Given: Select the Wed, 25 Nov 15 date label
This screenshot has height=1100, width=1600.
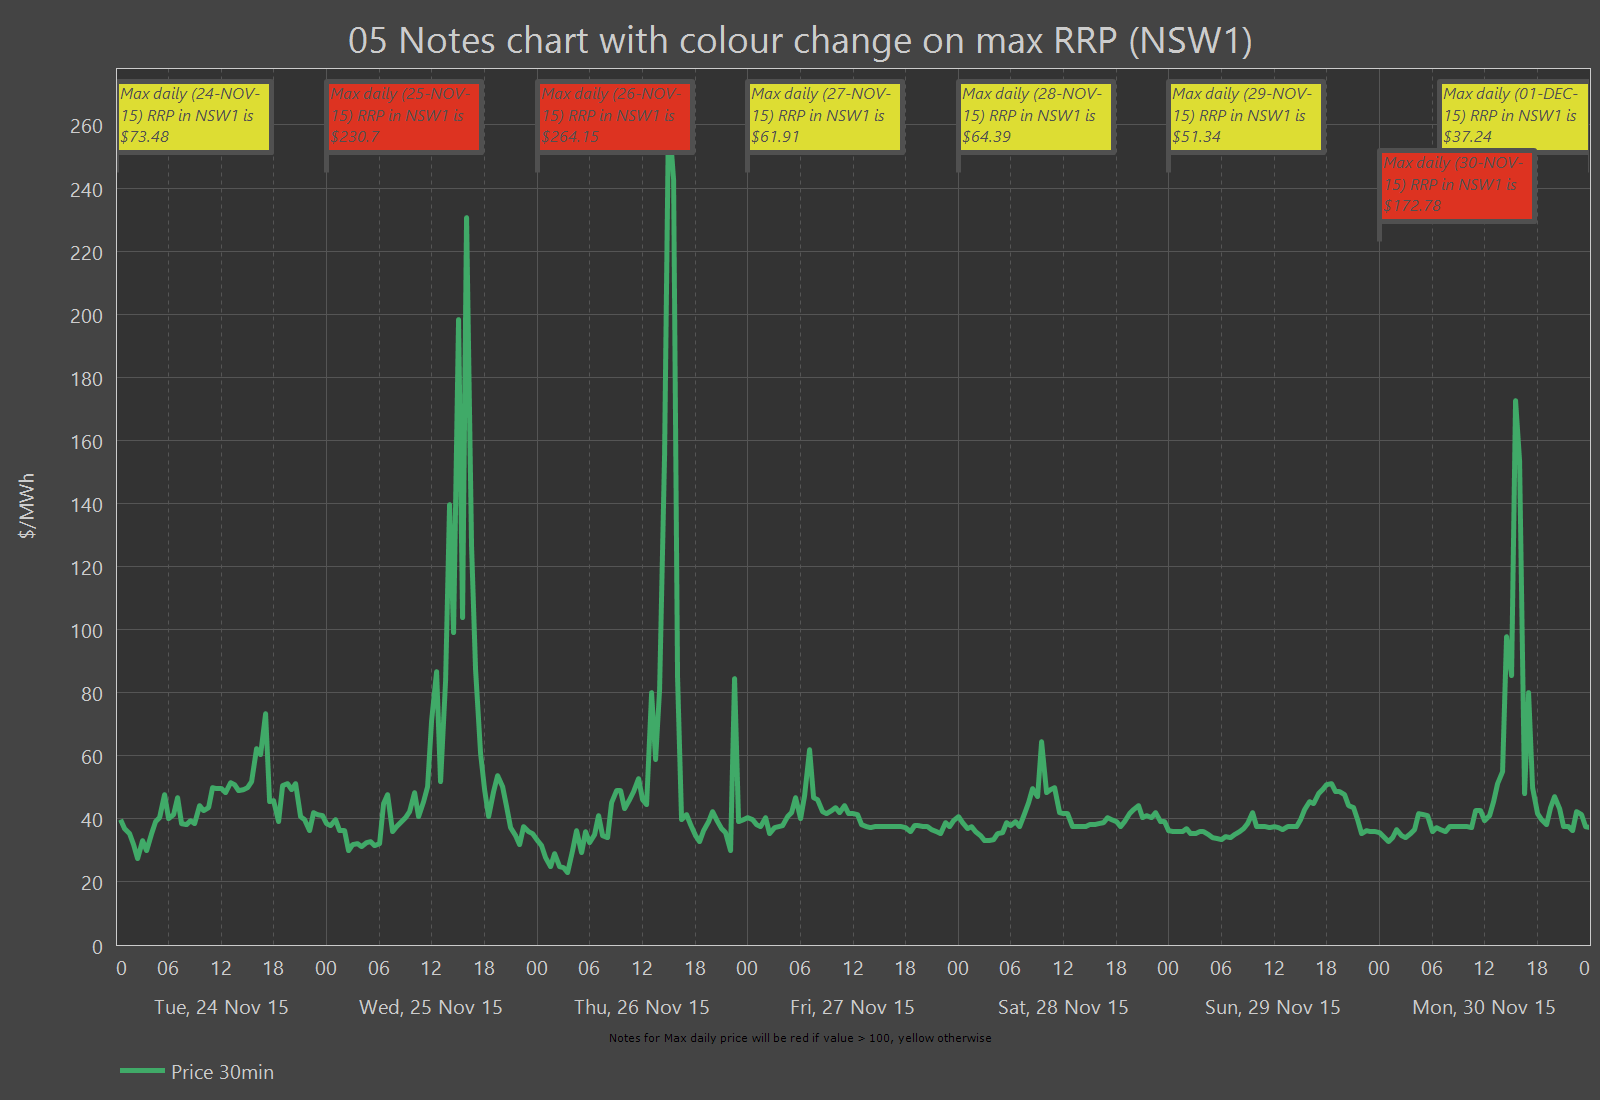Looking at the screenshot, I should 431,1007.
